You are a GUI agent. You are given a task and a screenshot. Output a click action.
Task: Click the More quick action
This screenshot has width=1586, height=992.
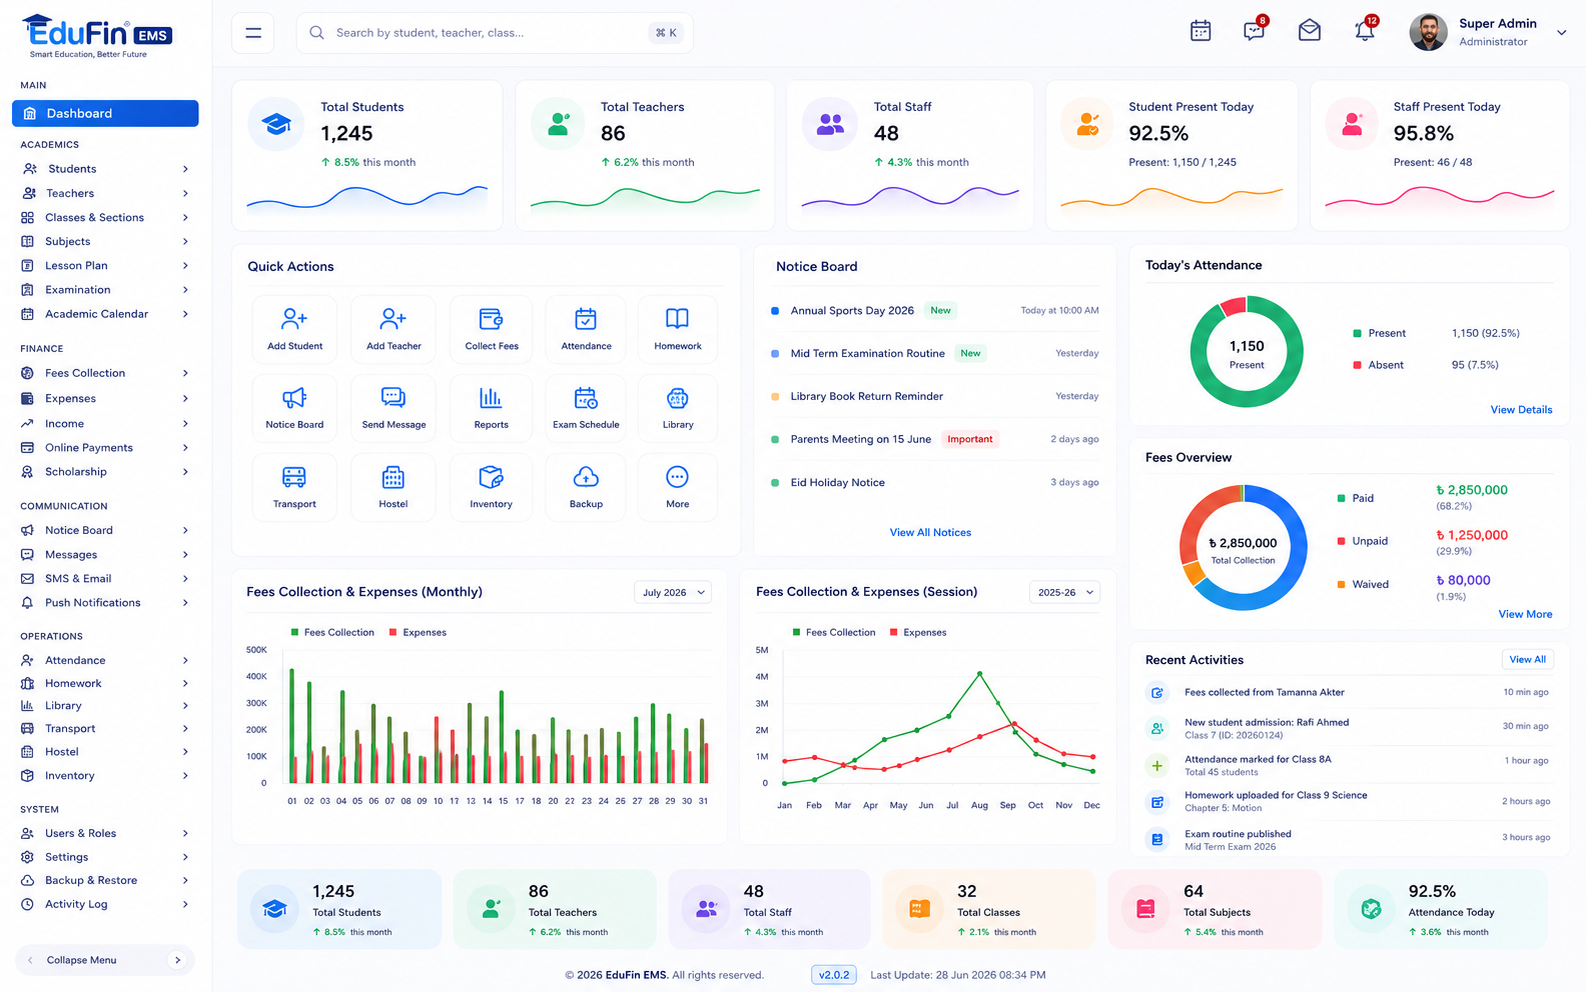(x=678, y=487)
